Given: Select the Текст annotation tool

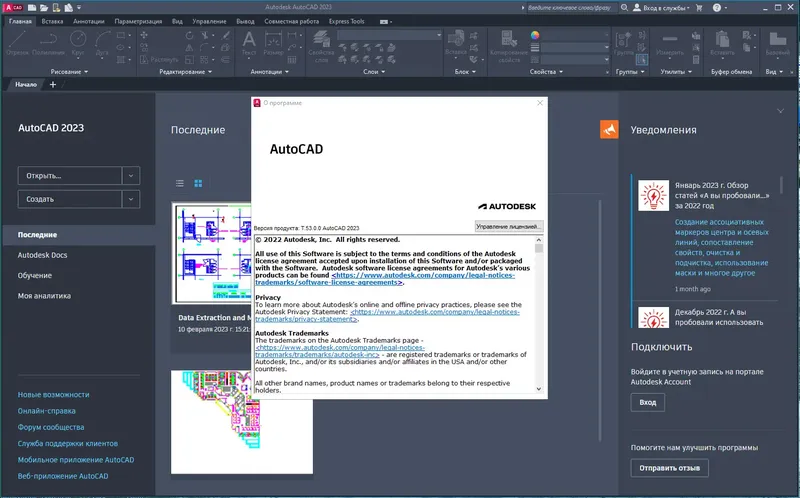Looking at the screenshot, I should coord(249,43).
